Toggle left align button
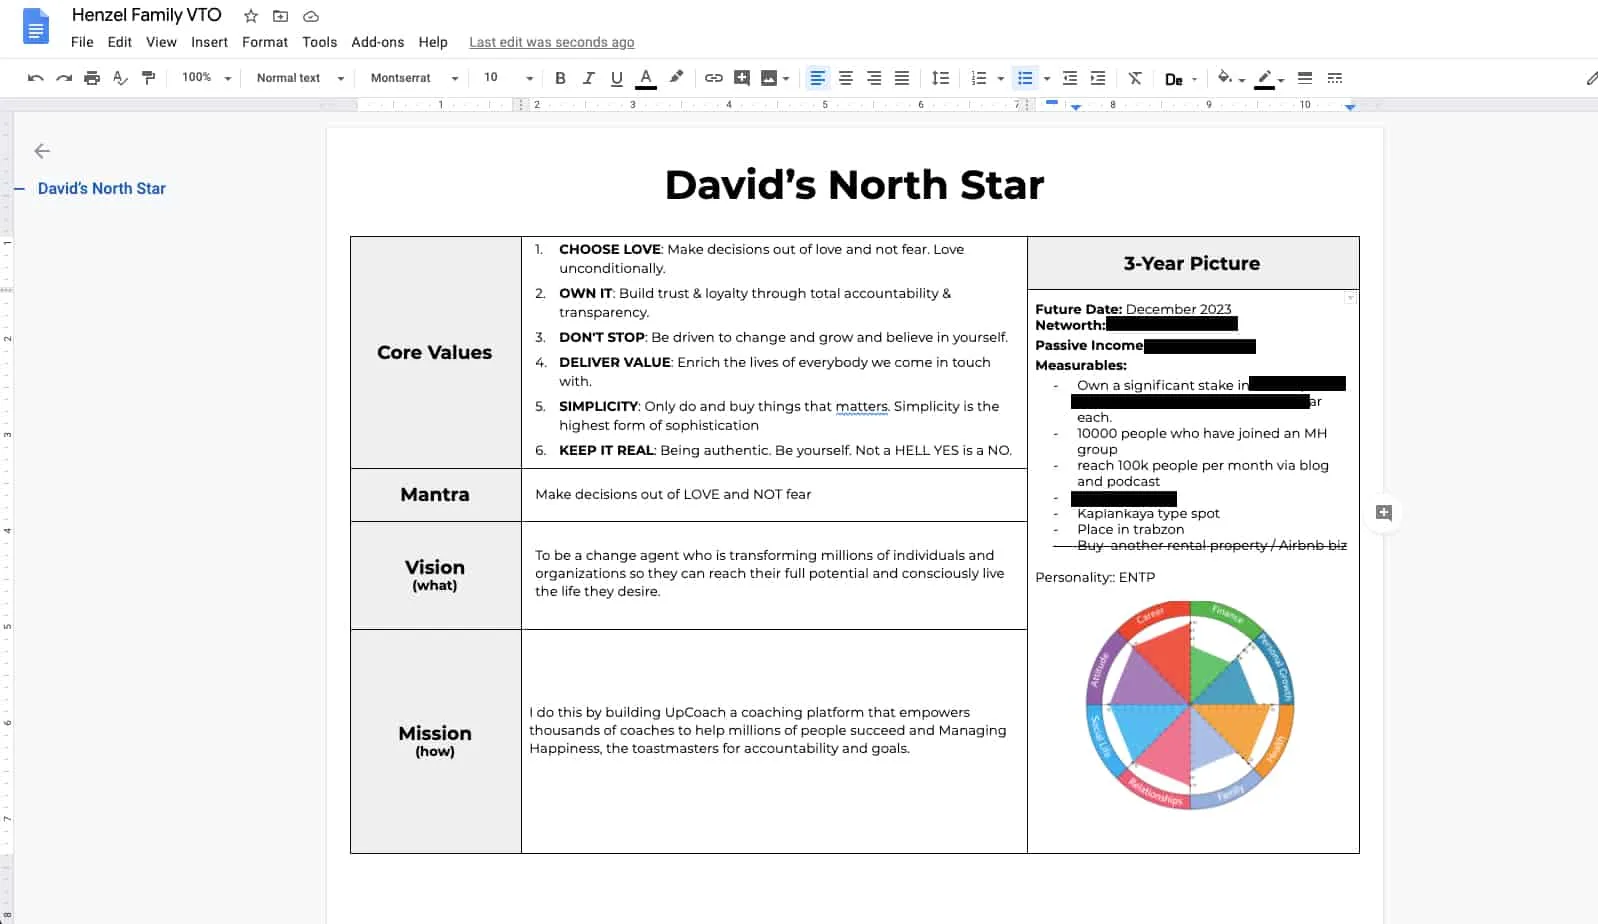 click(x=818, y=78)
